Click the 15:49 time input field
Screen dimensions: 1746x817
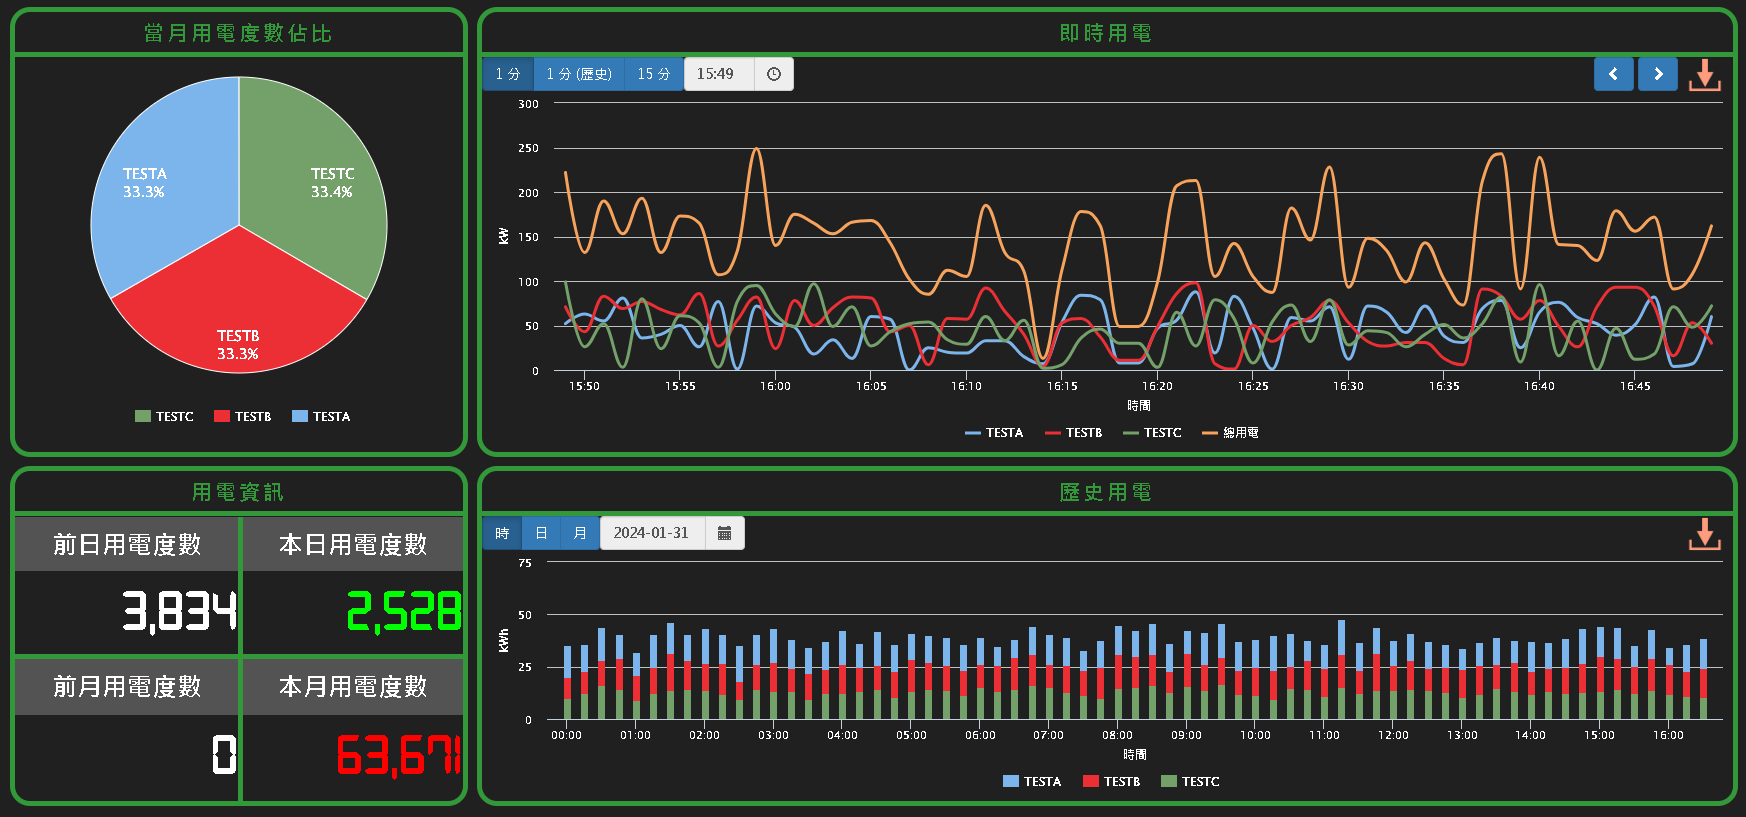point(718,74)
